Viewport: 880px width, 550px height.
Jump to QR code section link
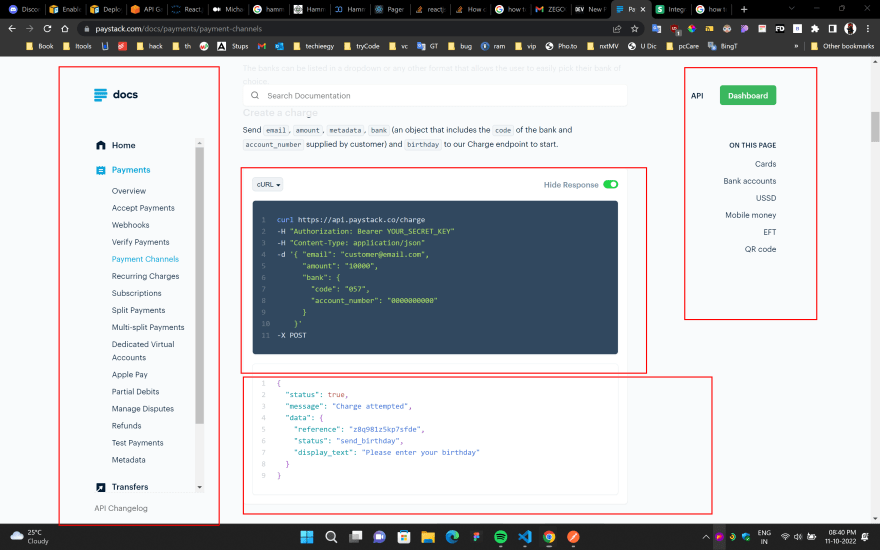760,249
